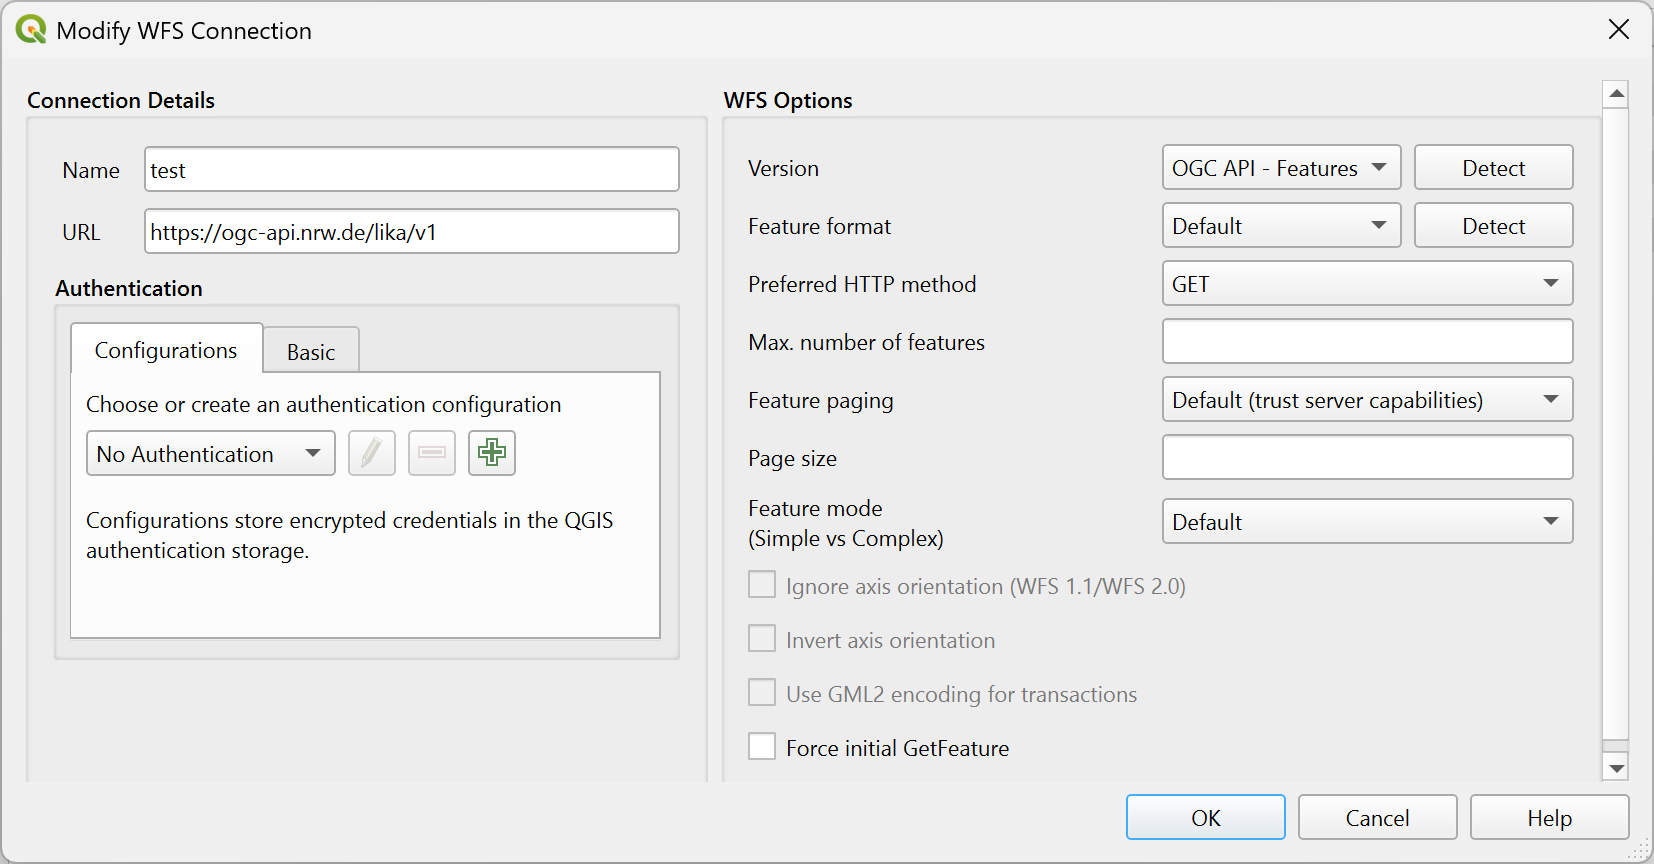
Task: Click the 'WFS Options' heading
Action: click(788, 100)
